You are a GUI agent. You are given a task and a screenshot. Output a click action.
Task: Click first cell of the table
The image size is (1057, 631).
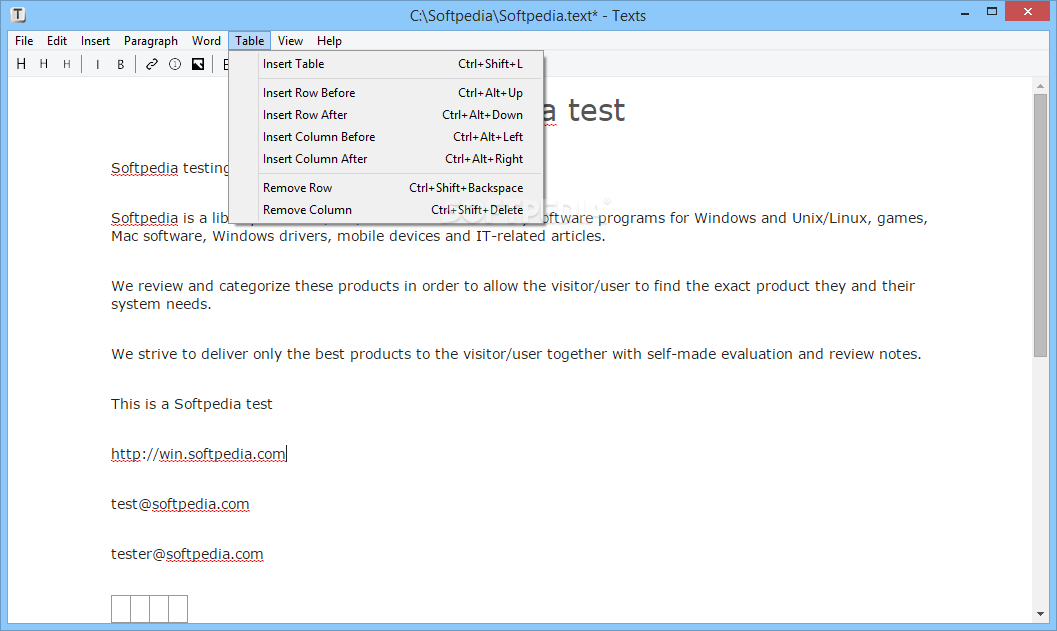(121, 609)
